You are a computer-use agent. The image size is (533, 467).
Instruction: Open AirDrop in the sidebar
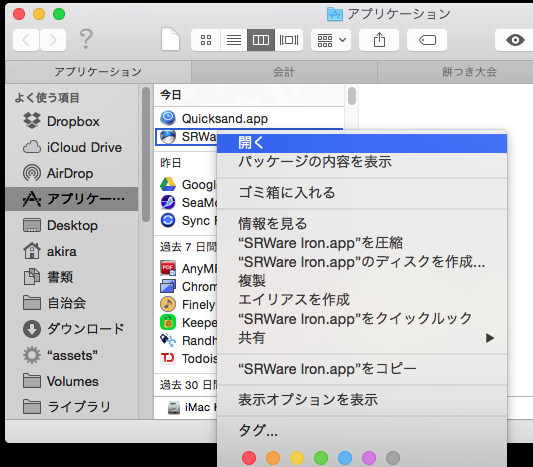(x=72, y=173)
